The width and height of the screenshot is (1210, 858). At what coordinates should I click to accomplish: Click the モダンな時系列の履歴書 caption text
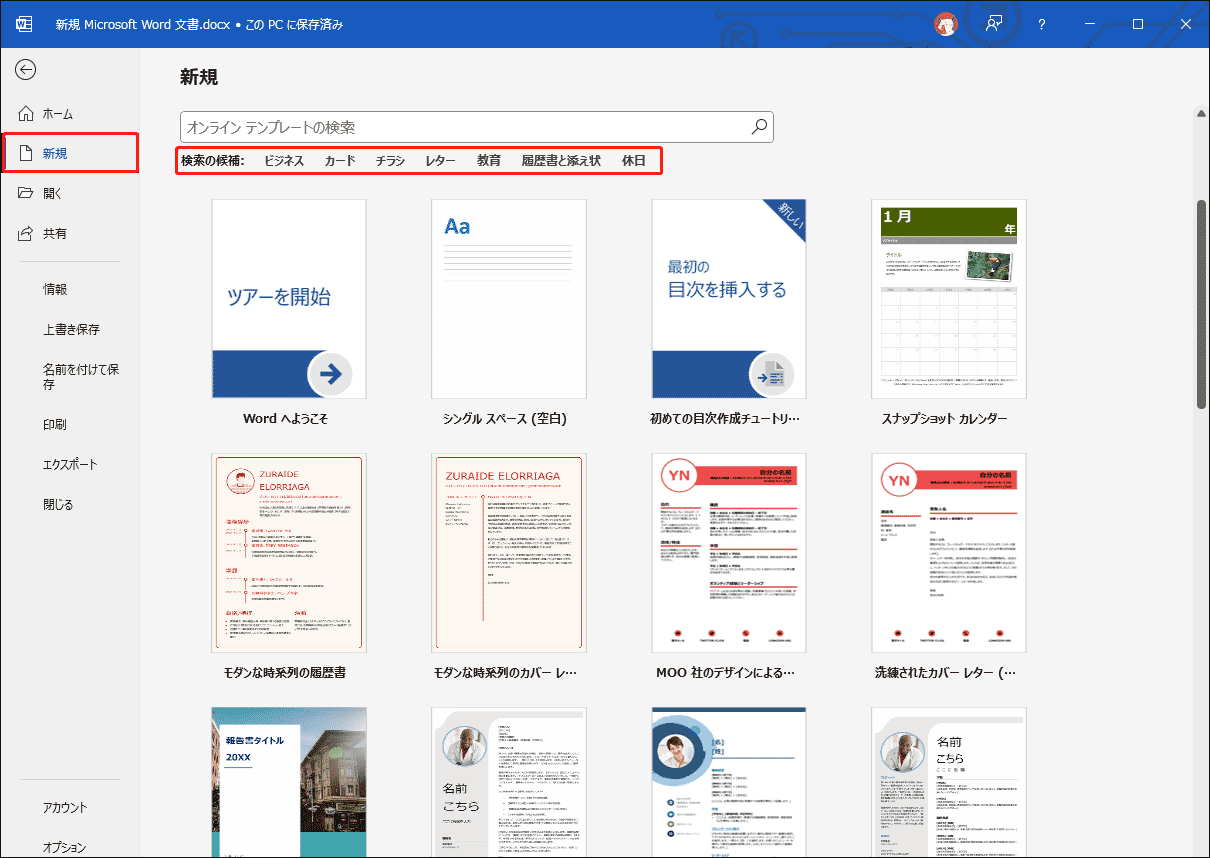(x=286, y=673)
